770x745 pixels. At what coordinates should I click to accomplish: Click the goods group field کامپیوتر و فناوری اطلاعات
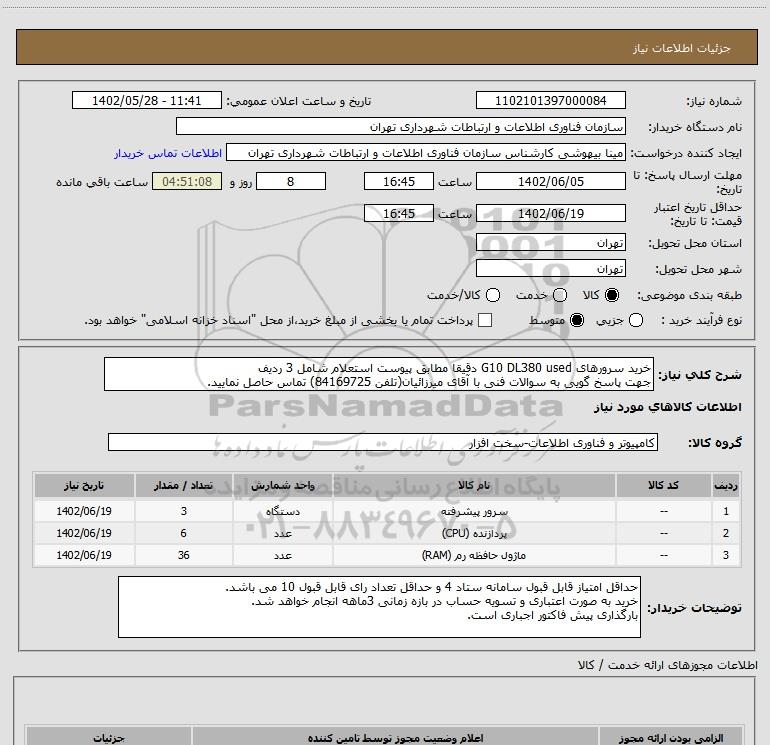point(383,442)
